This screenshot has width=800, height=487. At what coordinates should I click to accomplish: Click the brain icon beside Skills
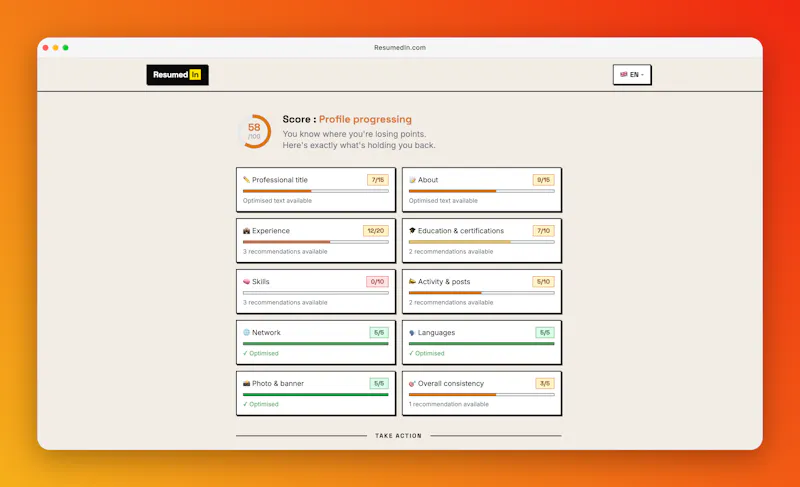pos(246,281)
